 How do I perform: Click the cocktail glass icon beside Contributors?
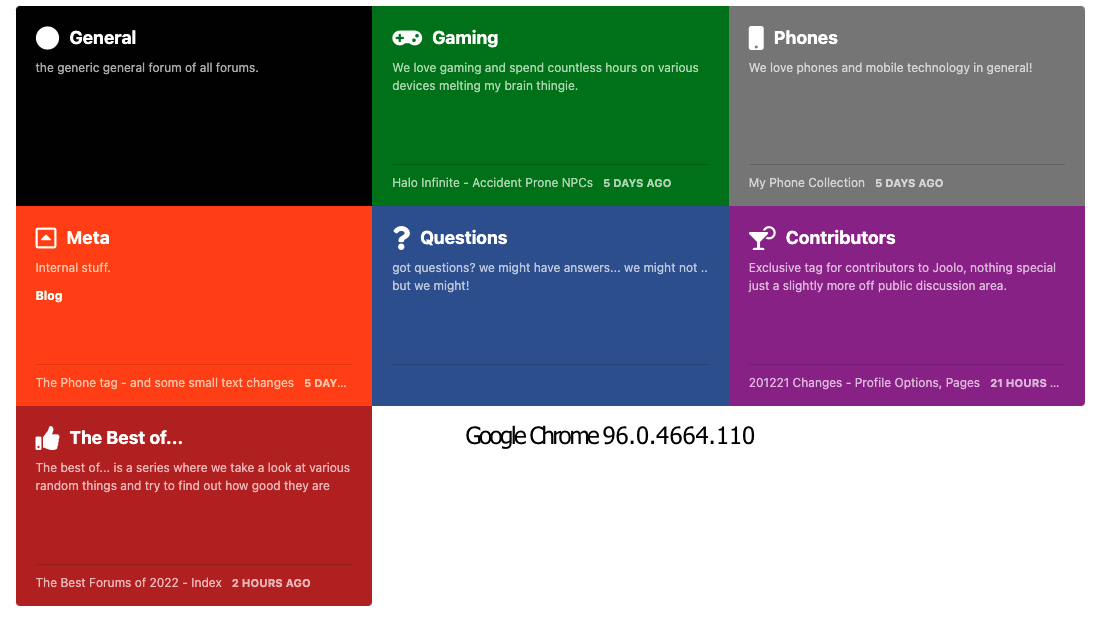click(x=761, y=238)
